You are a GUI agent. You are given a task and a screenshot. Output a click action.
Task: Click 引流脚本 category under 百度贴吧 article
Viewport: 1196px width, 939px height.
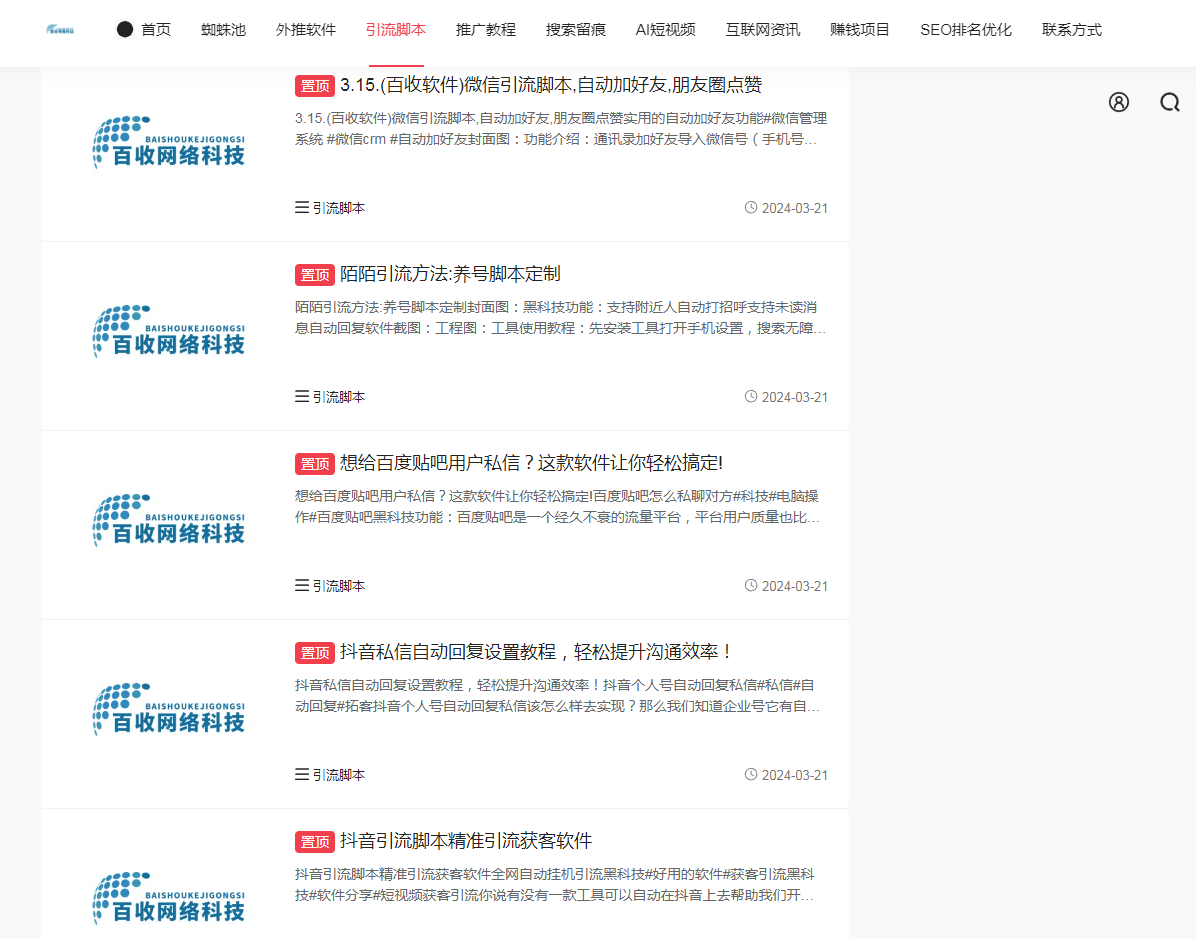(339, 586)
